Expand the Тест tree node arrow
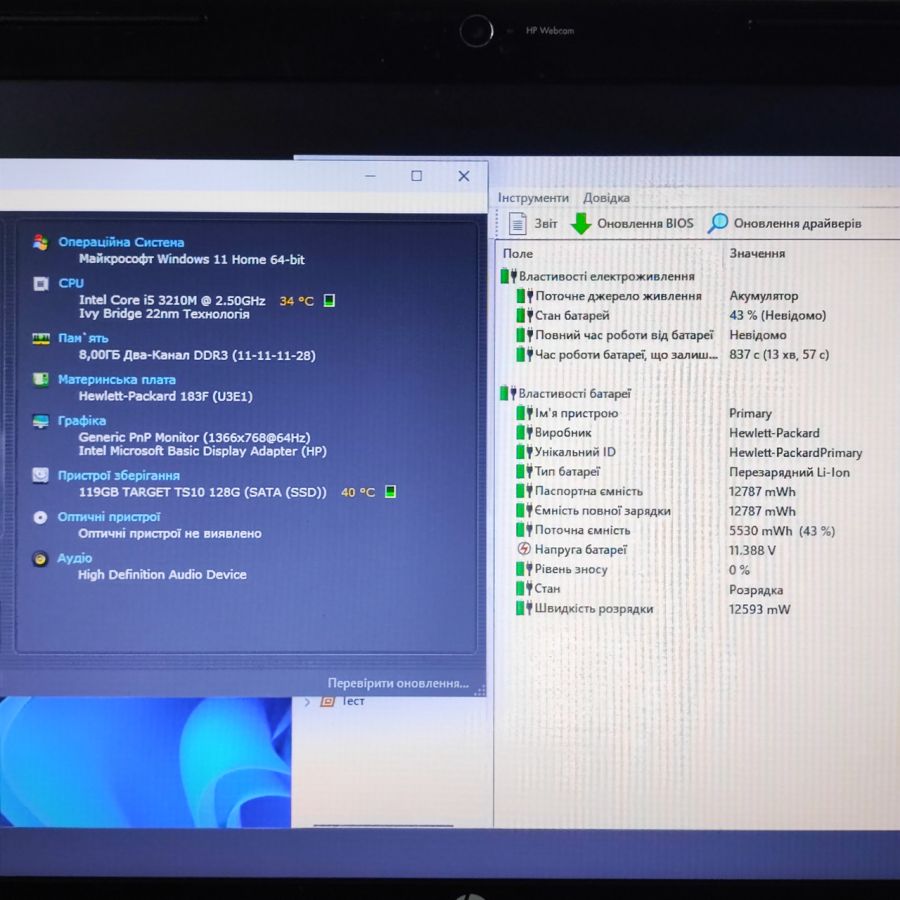The image size is (900, 900). click(308, 701)
